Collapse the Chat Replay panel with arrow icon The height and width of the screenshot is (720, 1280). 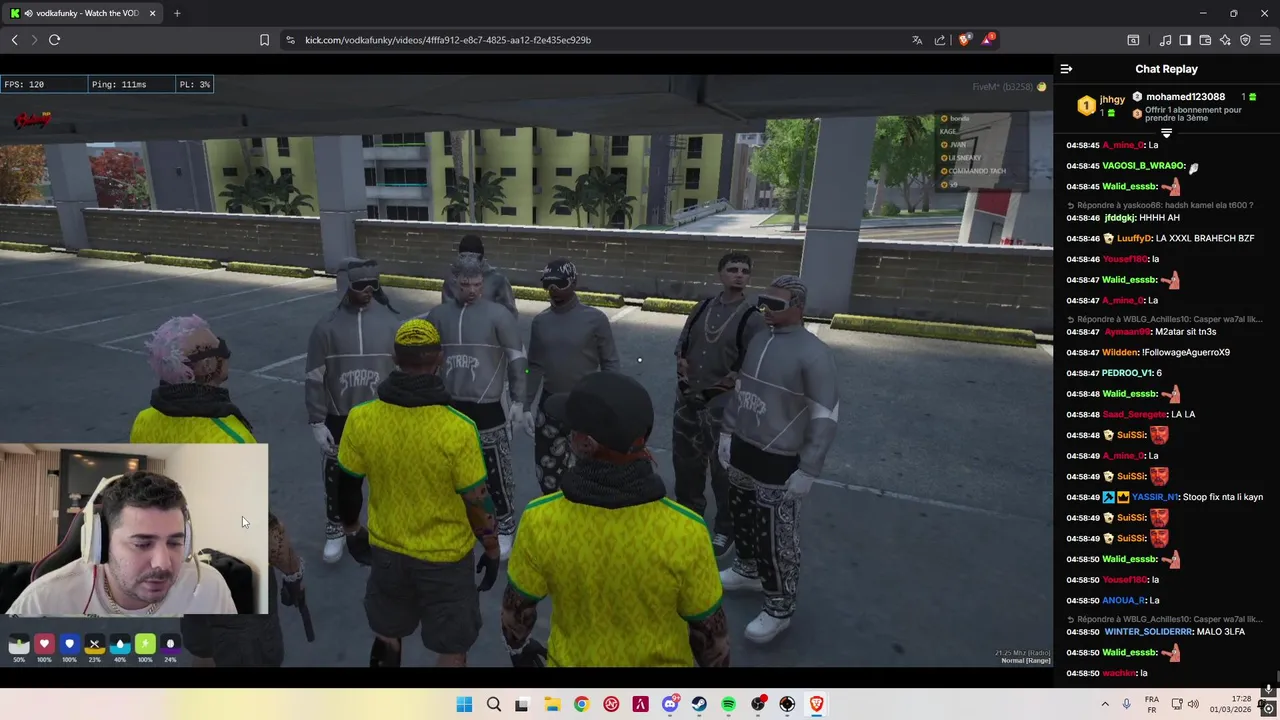[1066, 69]
